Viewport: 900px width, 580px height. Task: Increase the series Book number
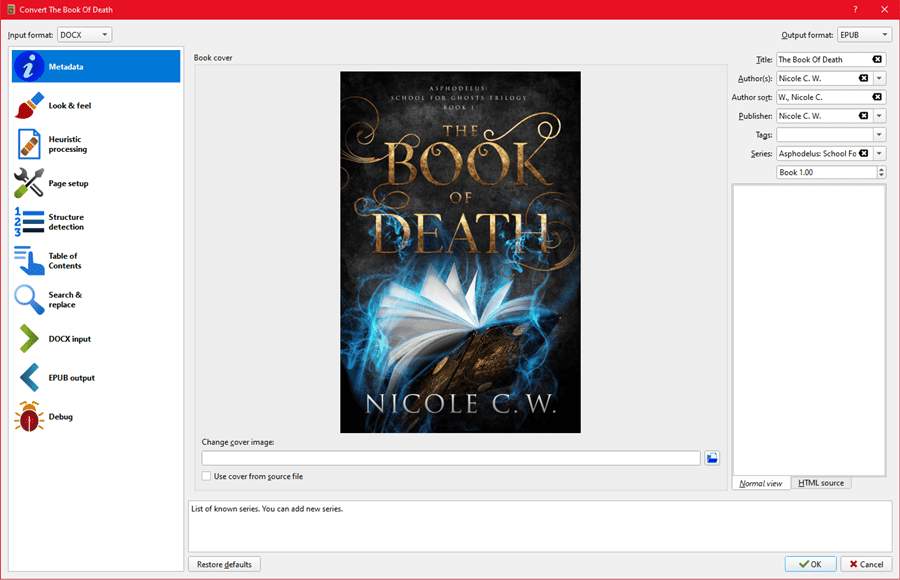point(882,169)
